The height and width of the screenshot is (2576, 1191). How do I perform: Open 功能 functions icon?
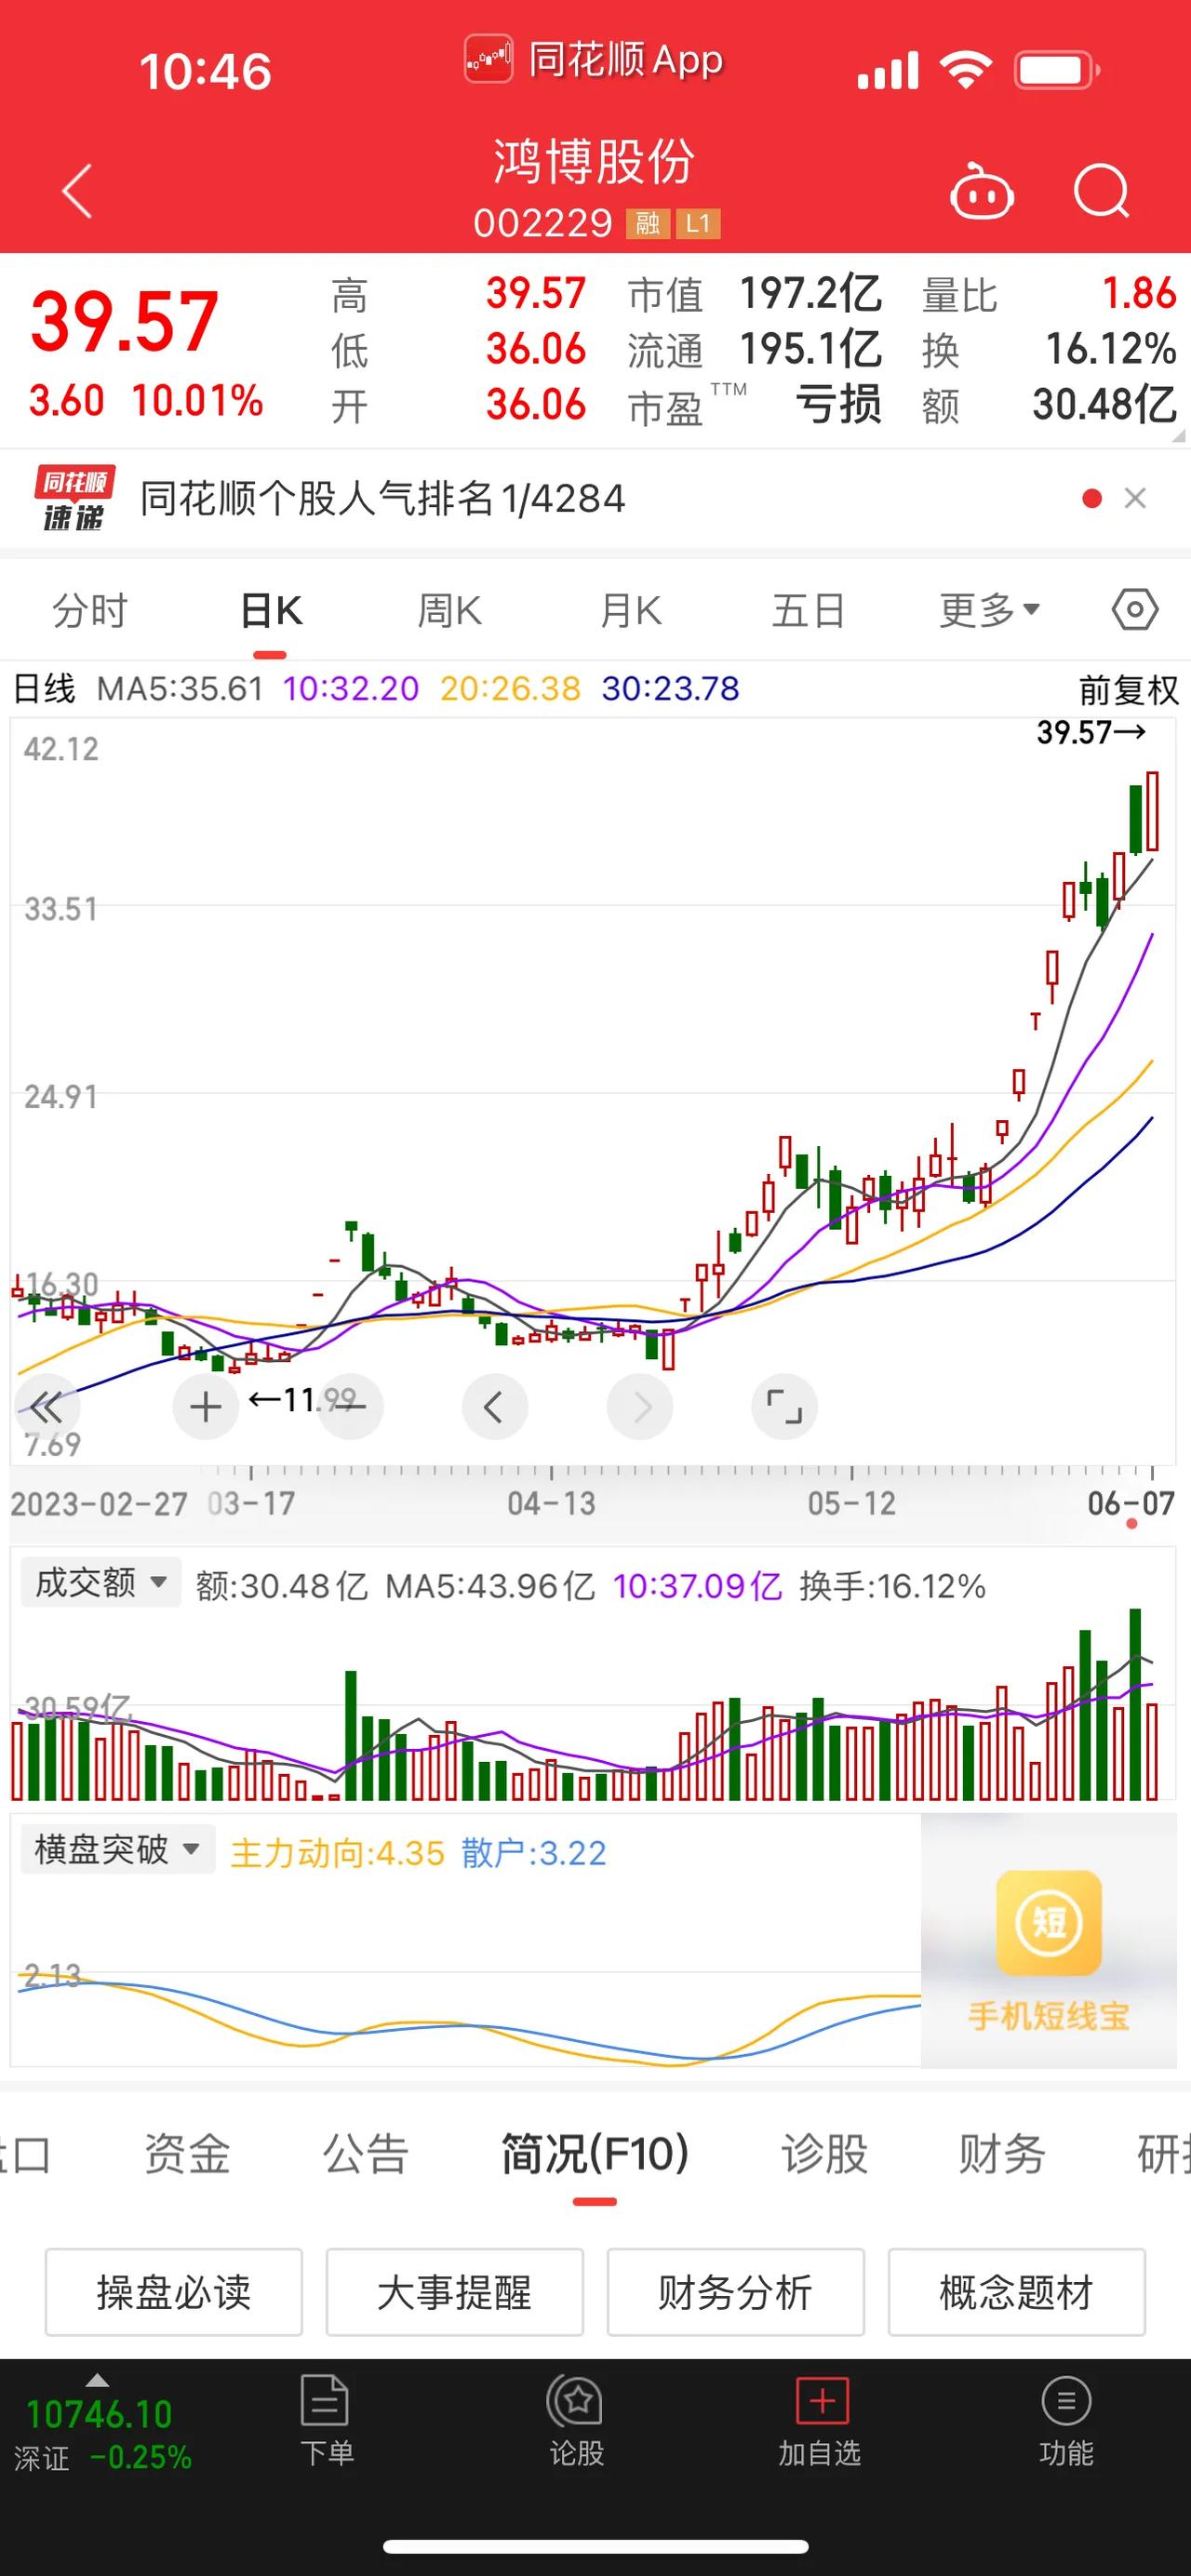coord(1066,2401)
